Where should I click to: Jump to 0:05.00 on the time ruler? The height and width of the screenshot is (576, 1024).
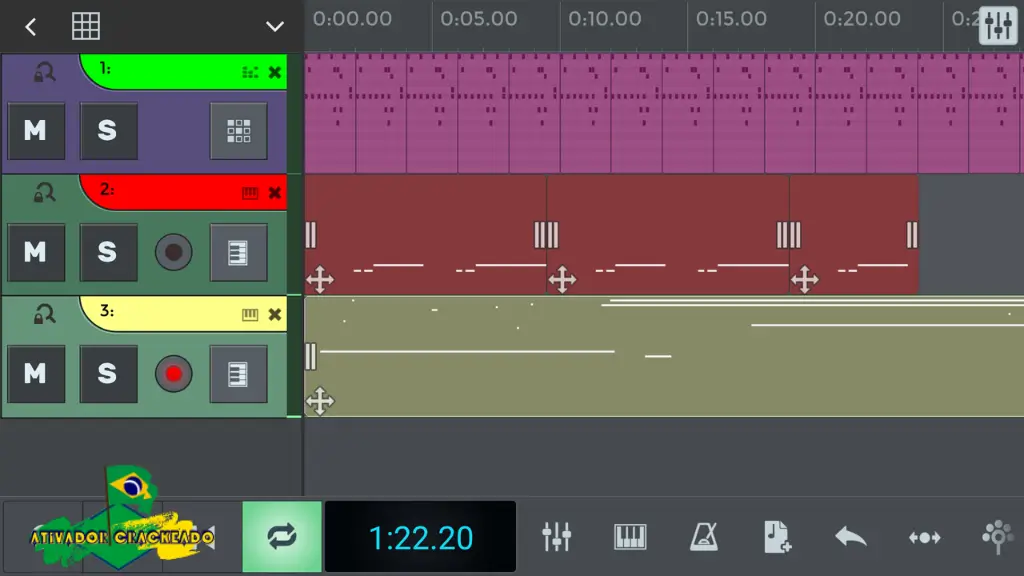click(479, 18)
